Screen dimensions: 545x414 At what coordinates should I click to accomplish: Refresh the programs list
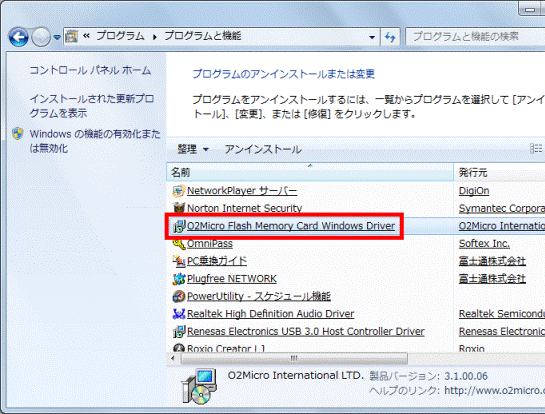390,36
